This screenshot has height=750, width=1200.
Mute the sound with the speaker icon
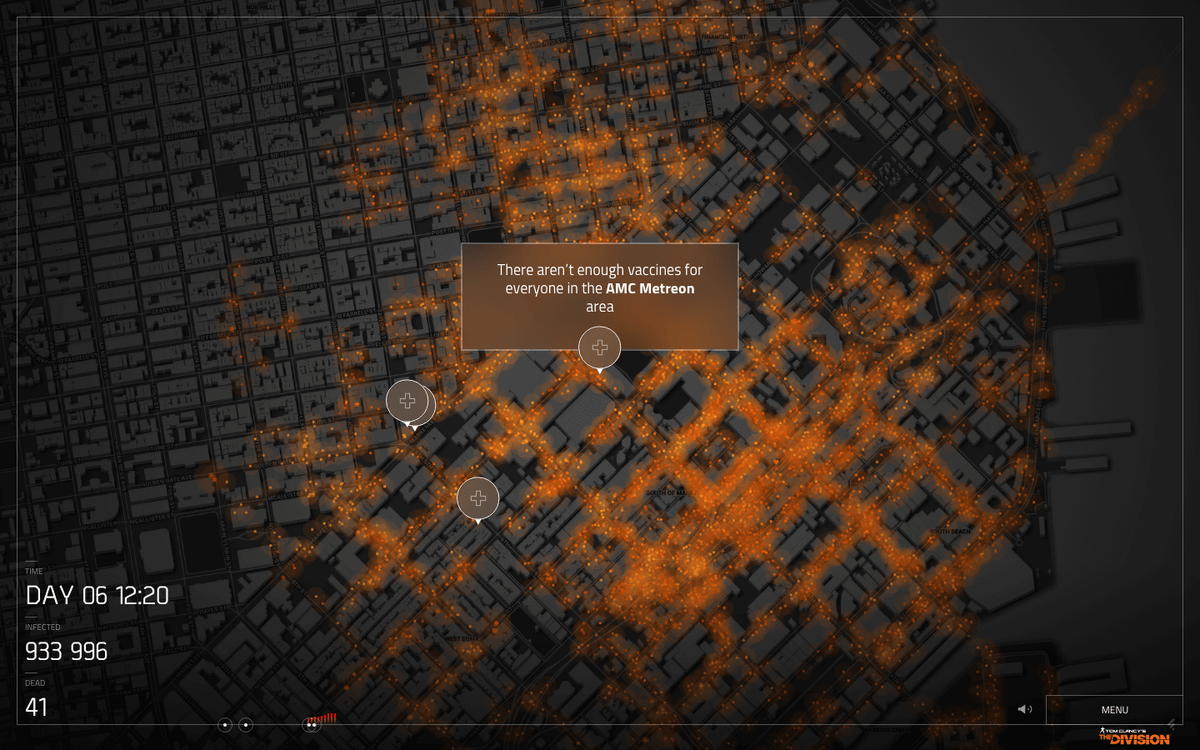coord(1025,710)
